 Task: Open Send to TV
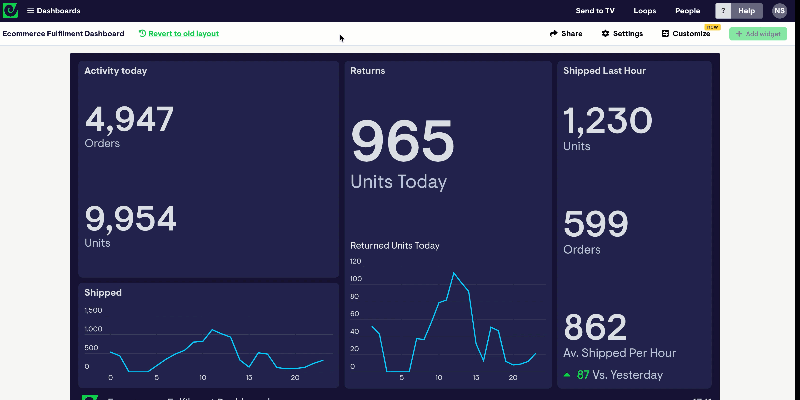pos(595,11)
